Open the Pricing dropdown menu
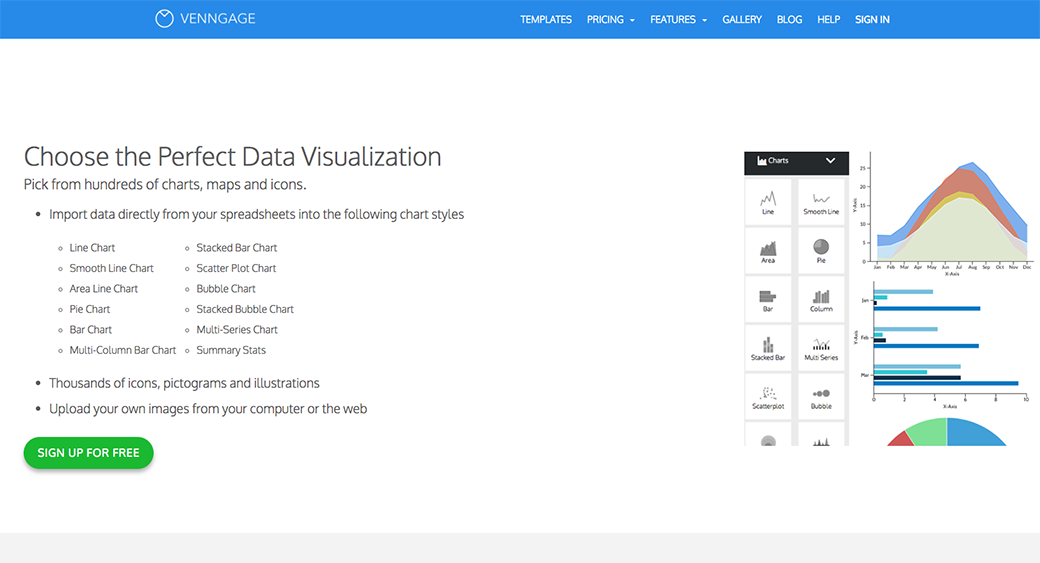1040x563 pixels. click(x=611, y=20)
